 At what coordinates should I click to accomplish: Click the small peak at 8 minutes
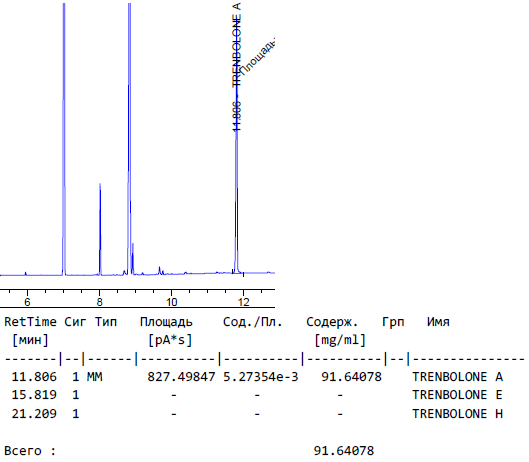(100, 229)
